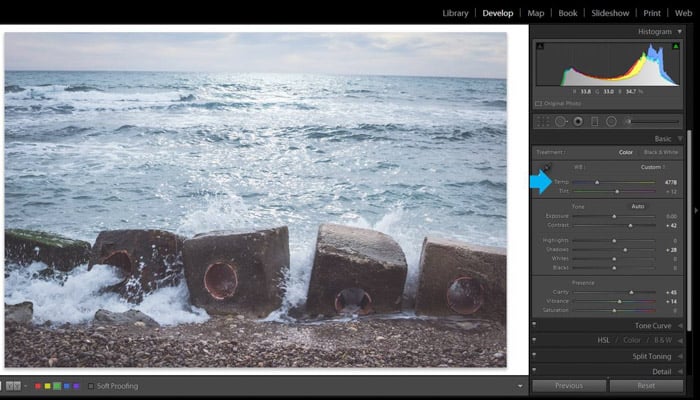Toggle the highlight clipping indicator in histogram
This screenshot has height=400, width=700.
click(677, 47)
